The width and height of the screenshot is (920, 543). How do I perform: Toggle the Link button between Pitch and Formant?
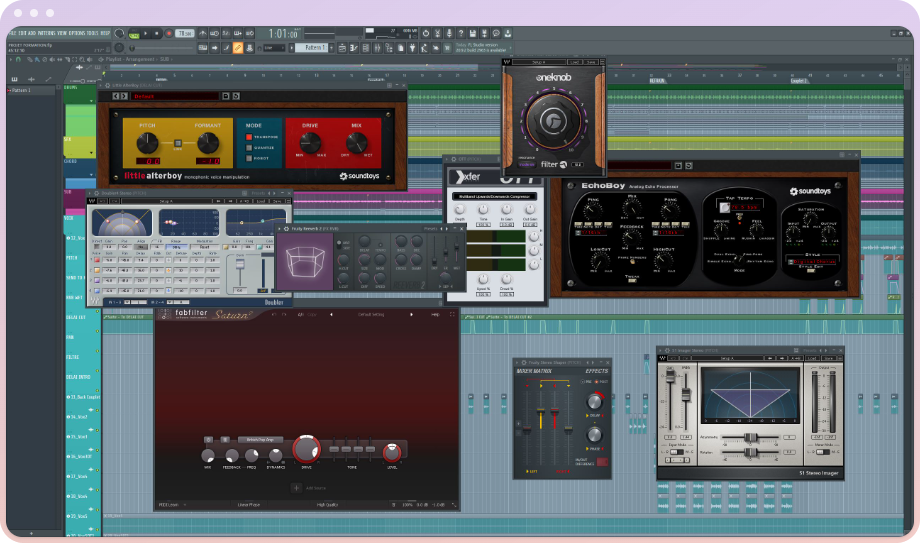(178, 143)
